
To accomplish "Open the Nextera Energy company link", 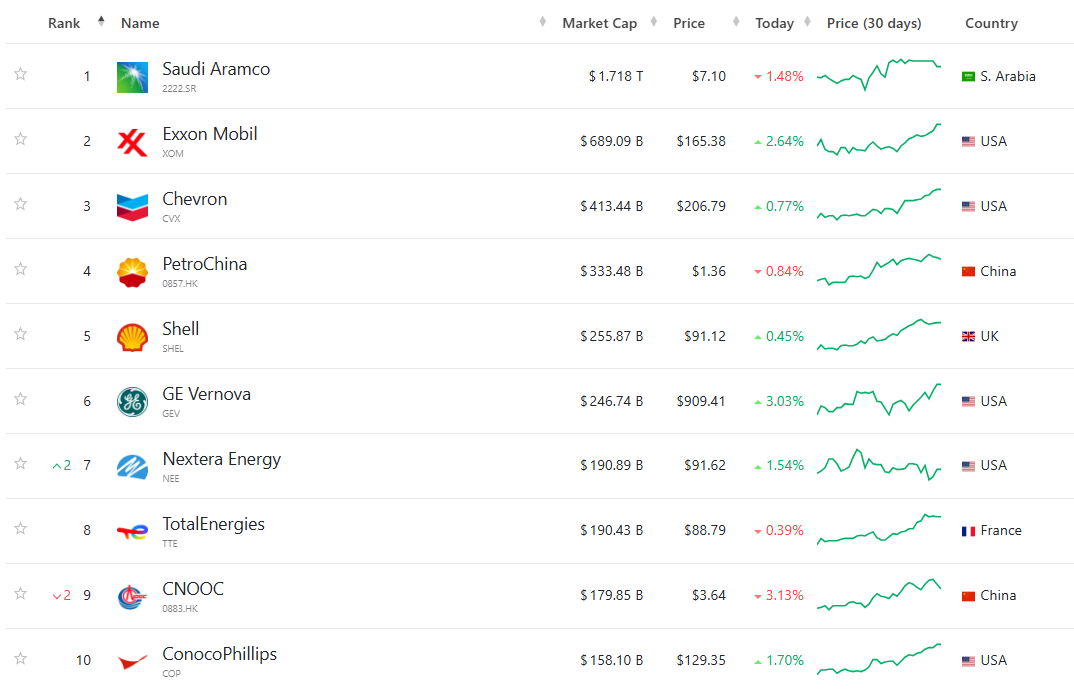I will click(x=221, y=459).
